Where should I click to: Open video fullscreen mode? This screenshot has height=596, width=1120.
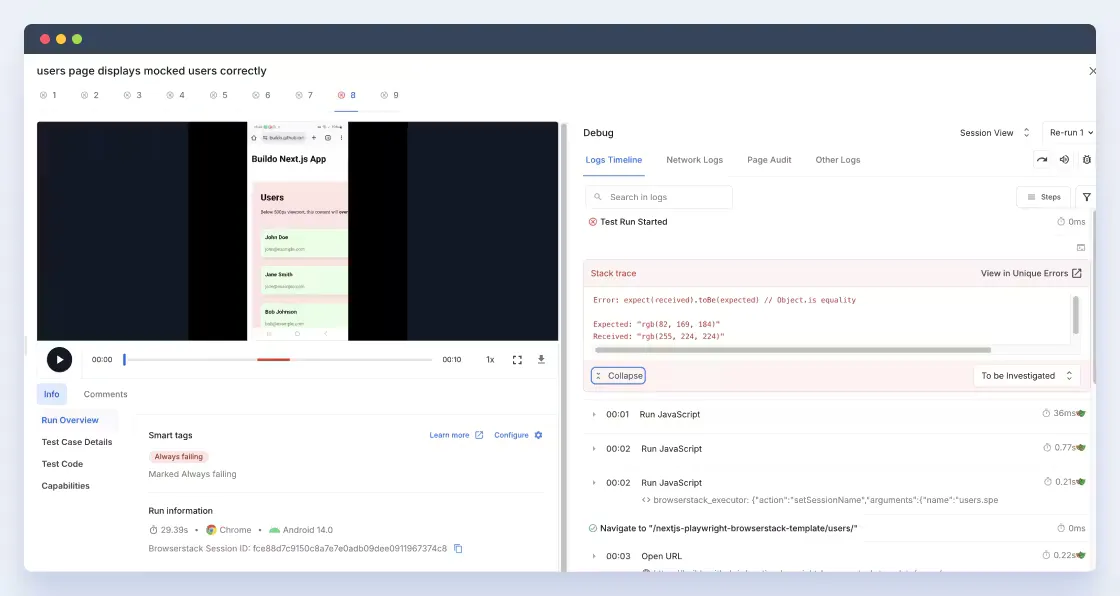(x=517, y=359)
